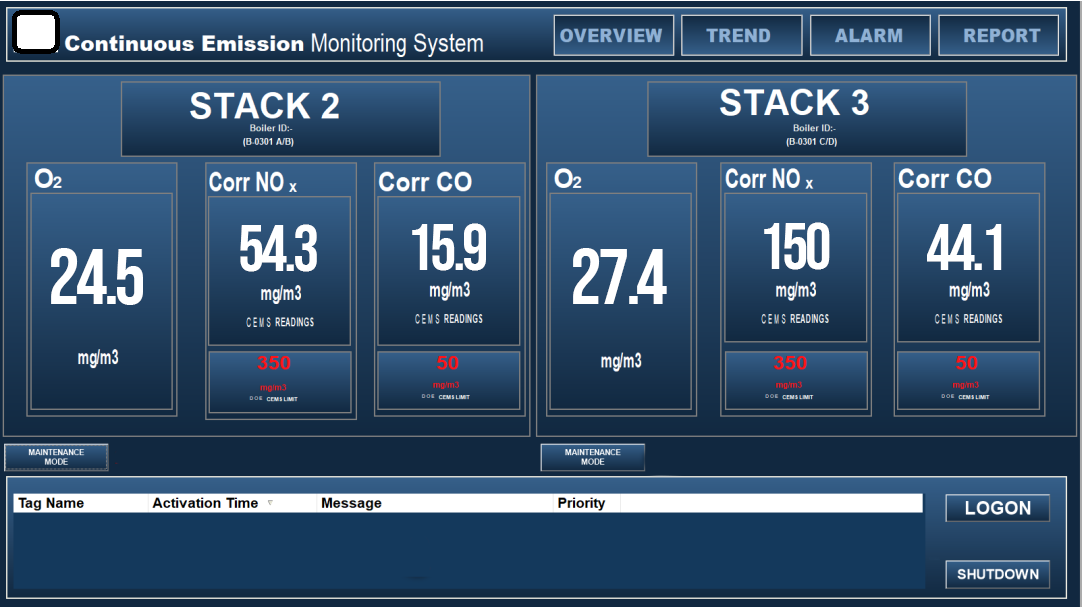This screenshot has width=1082, height=607.
Task: Click the Activation Time sort arrow
Action: point(269,503)
